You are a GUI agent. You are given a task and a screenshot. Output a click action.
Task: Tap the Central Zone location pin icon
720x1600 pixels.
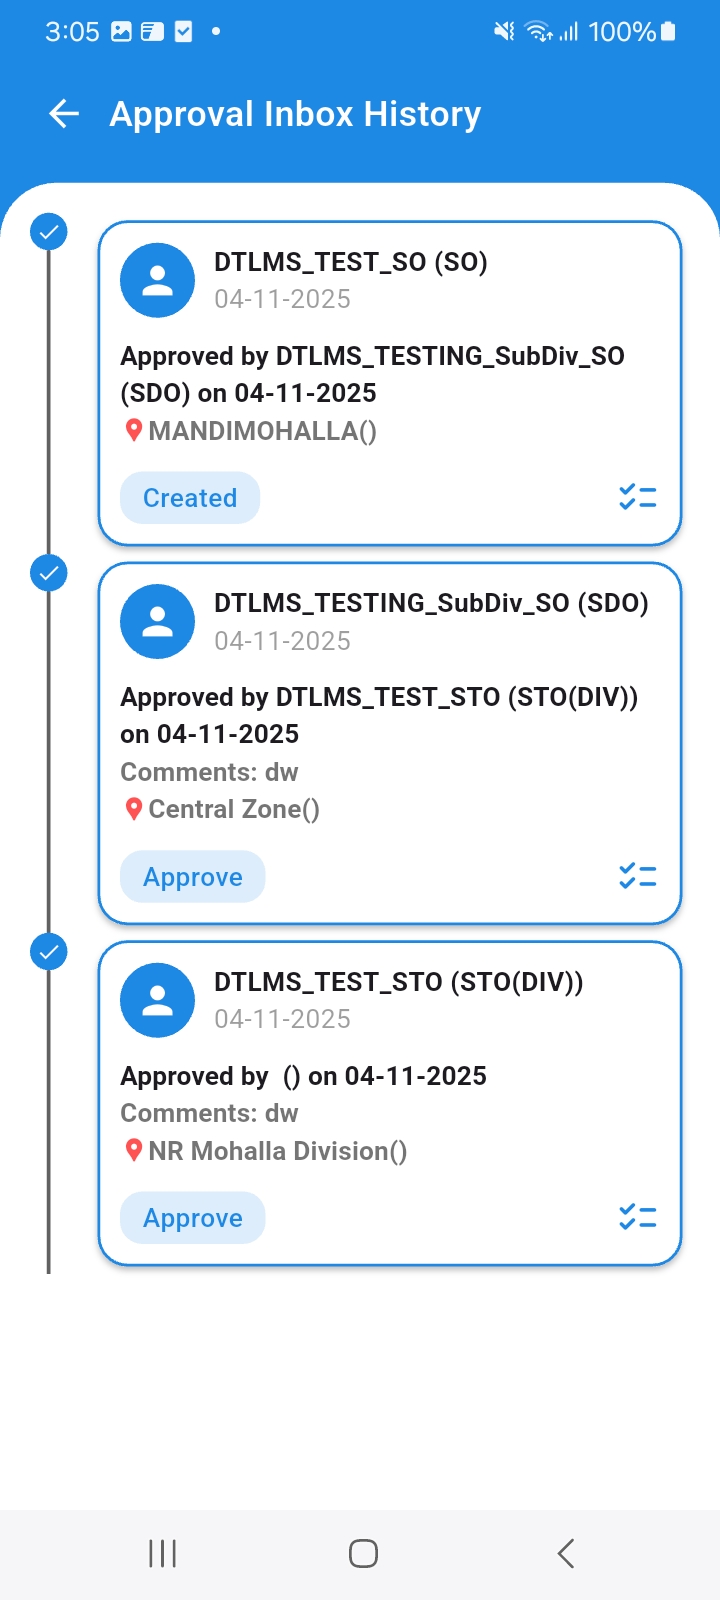point(133,809)
